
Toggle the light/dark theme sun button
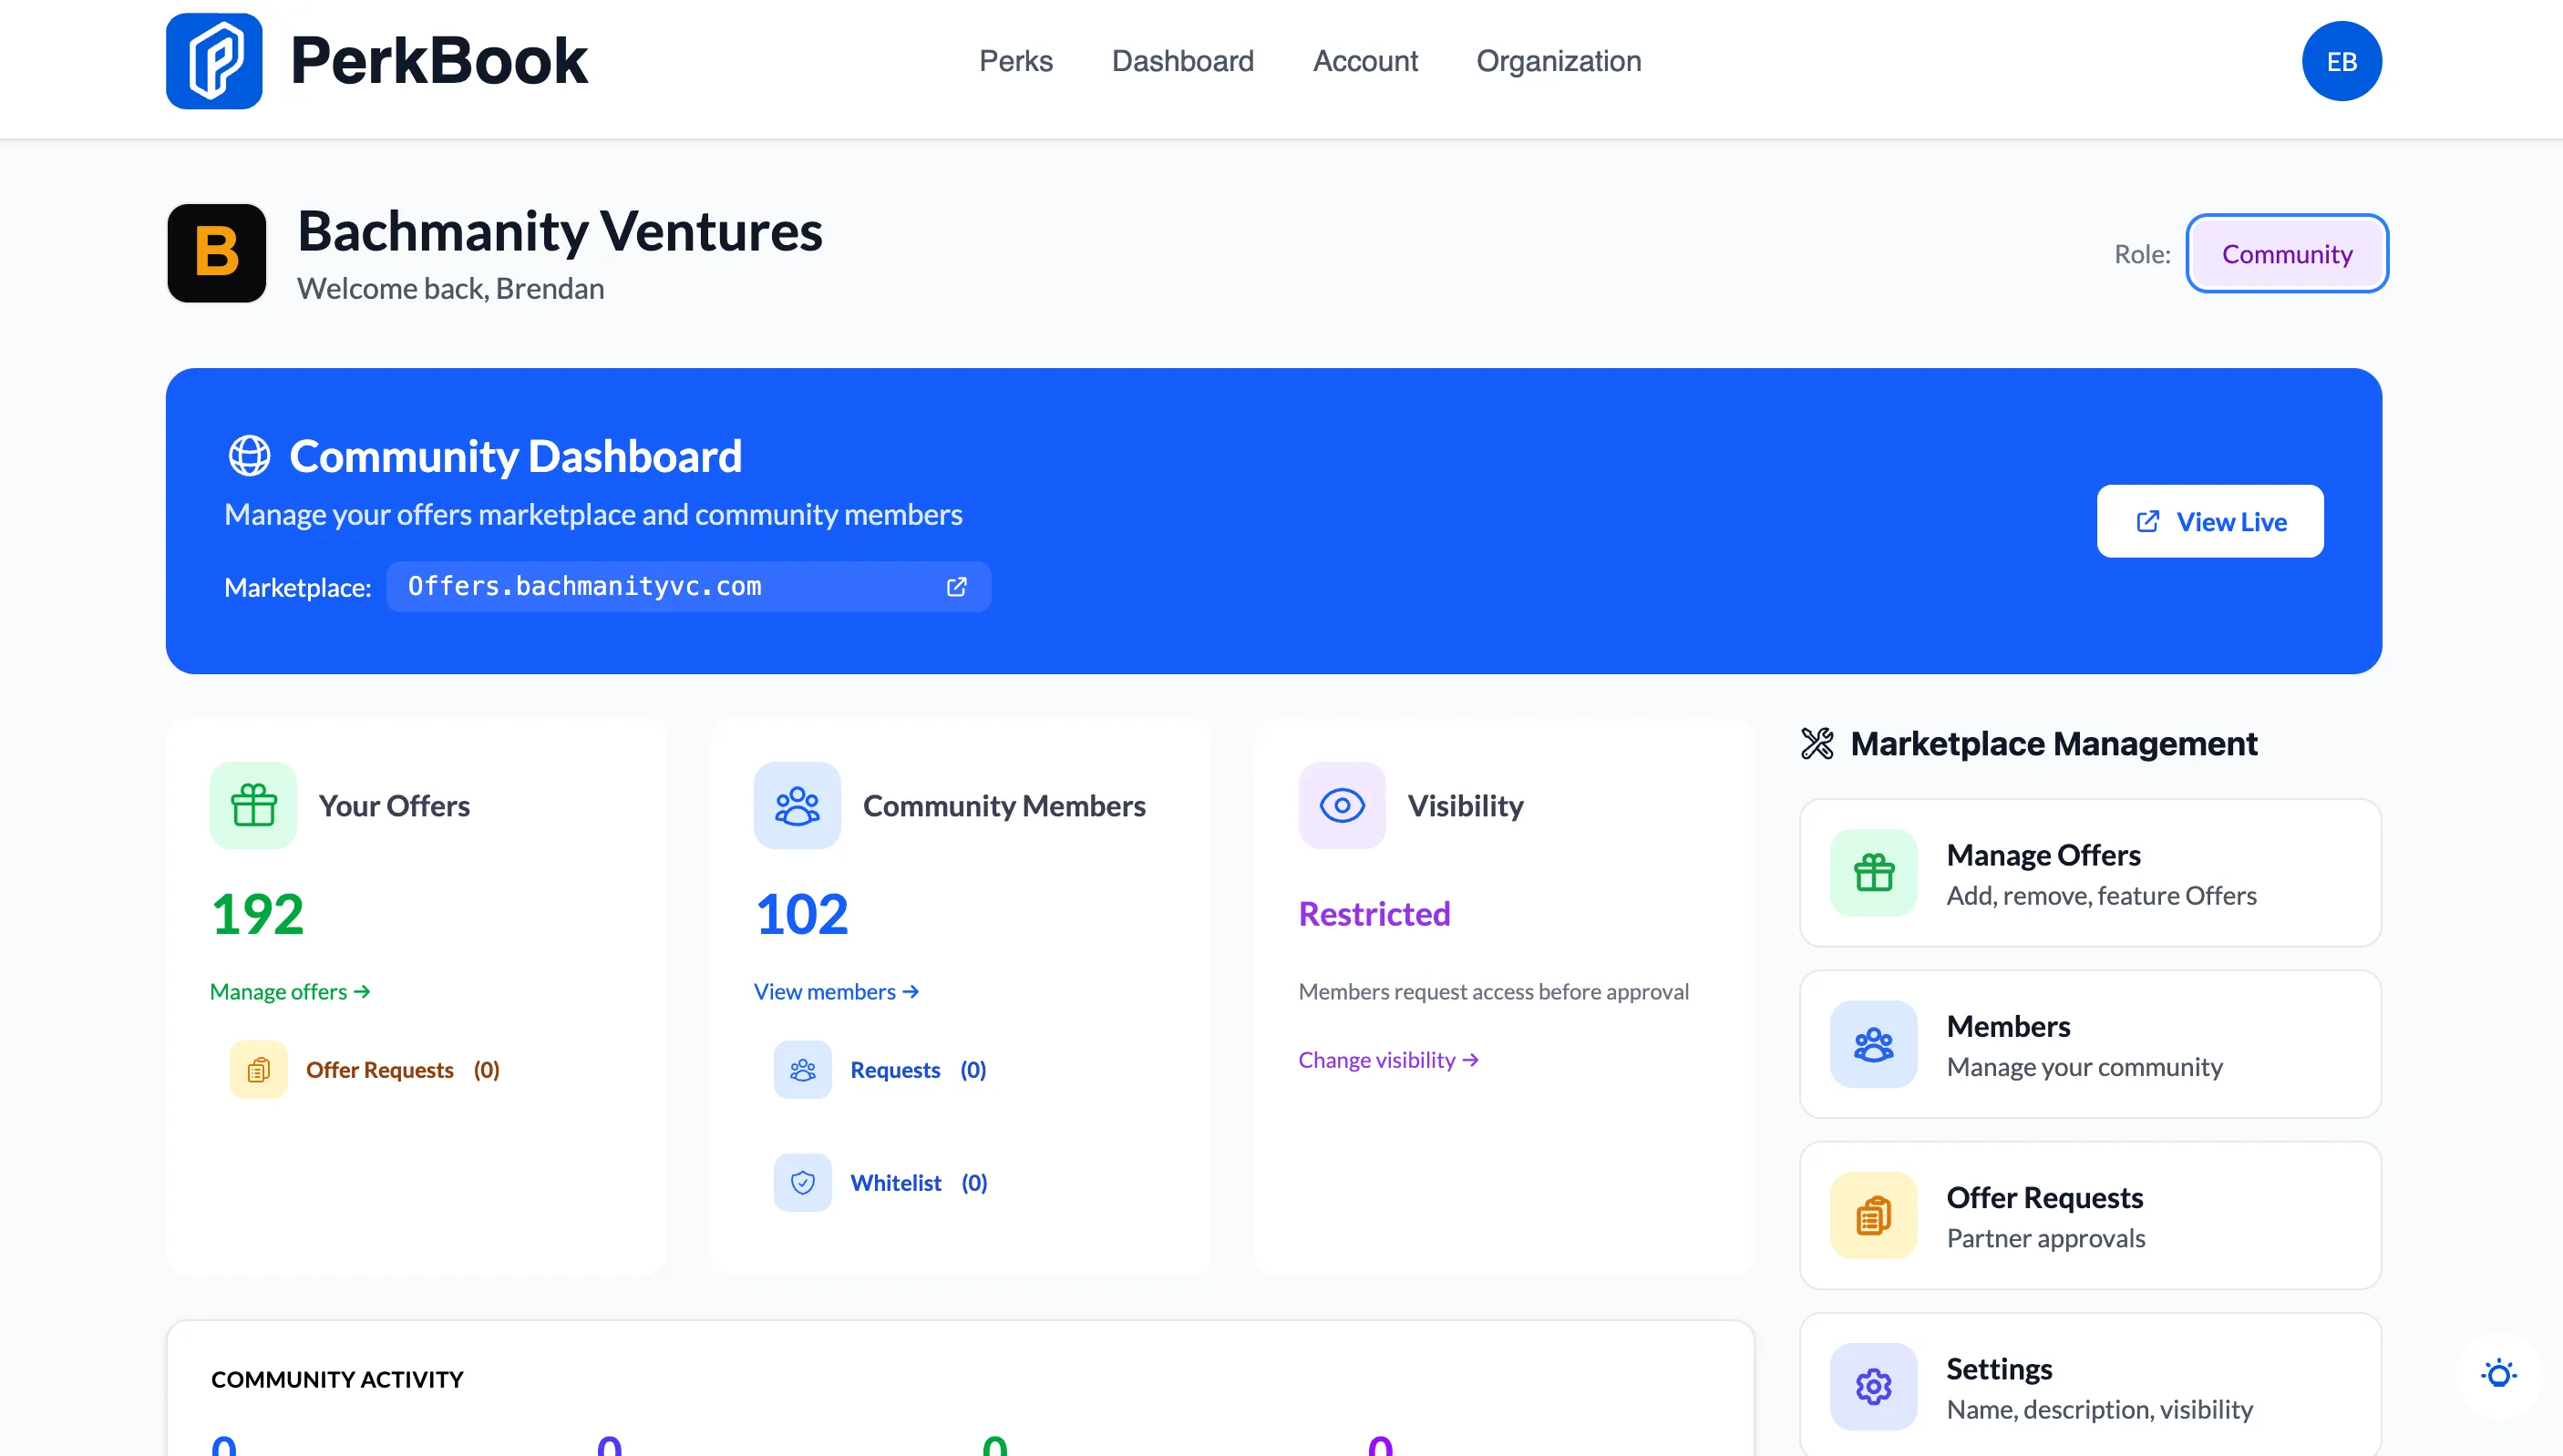(2499, 1374)
